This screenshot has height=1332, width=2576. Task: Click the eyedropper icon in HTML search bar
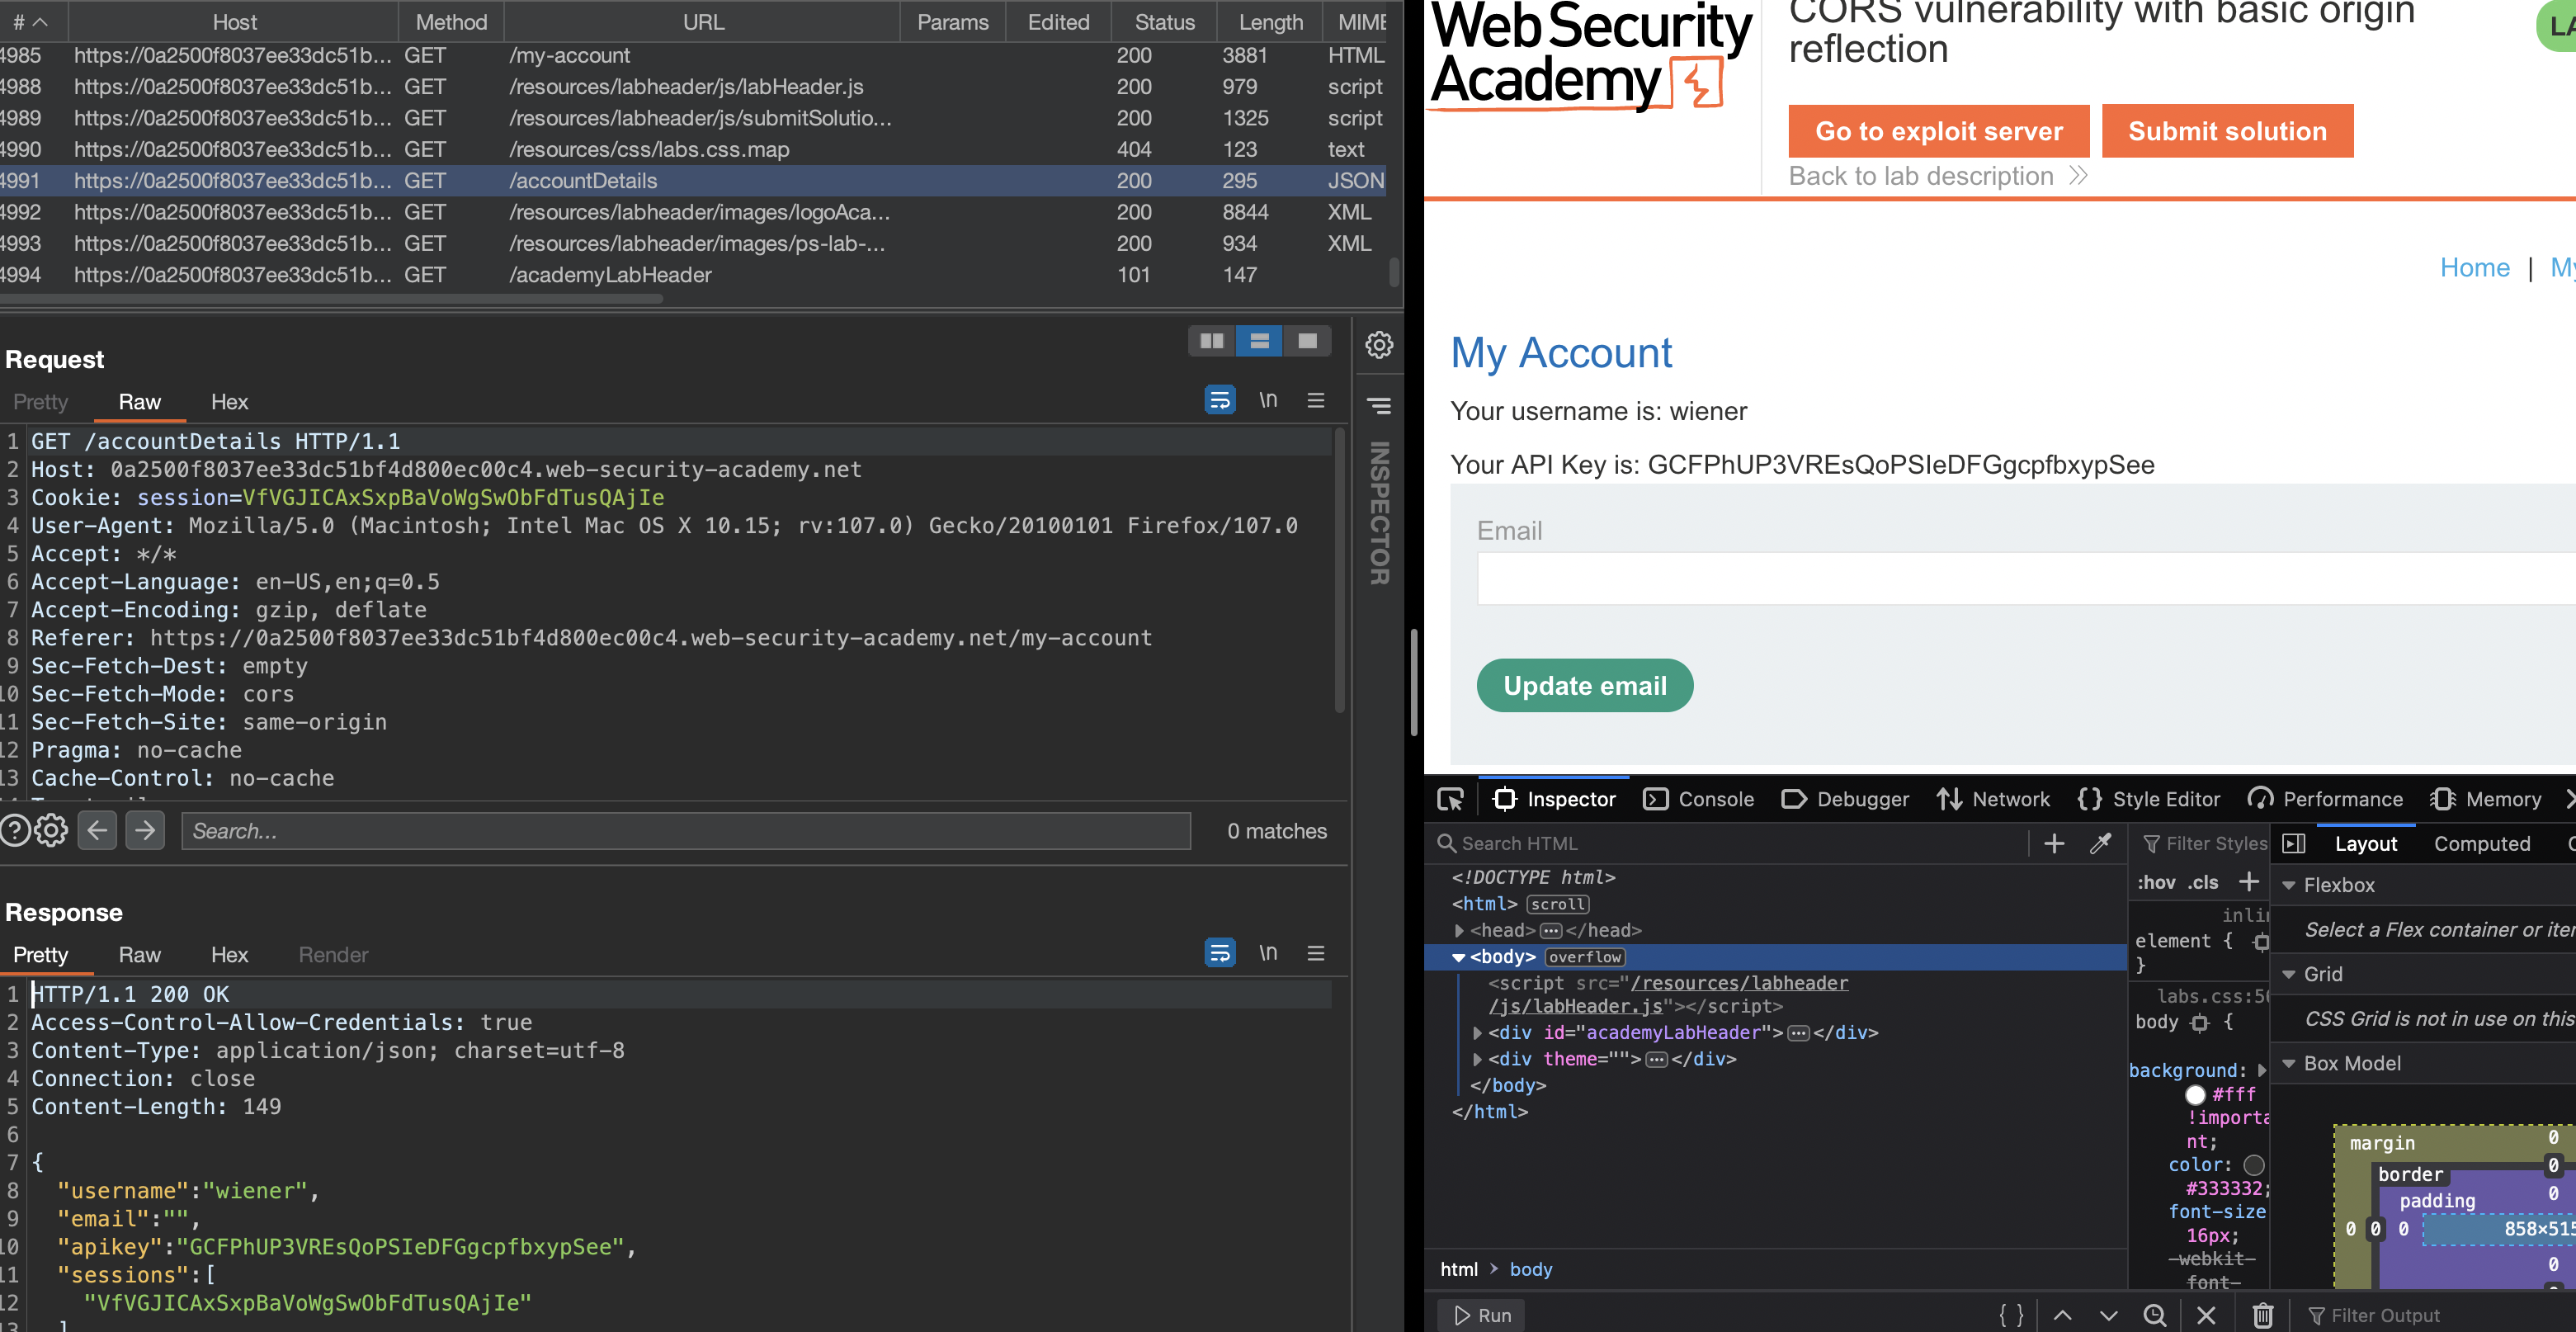pos(2101,843)
